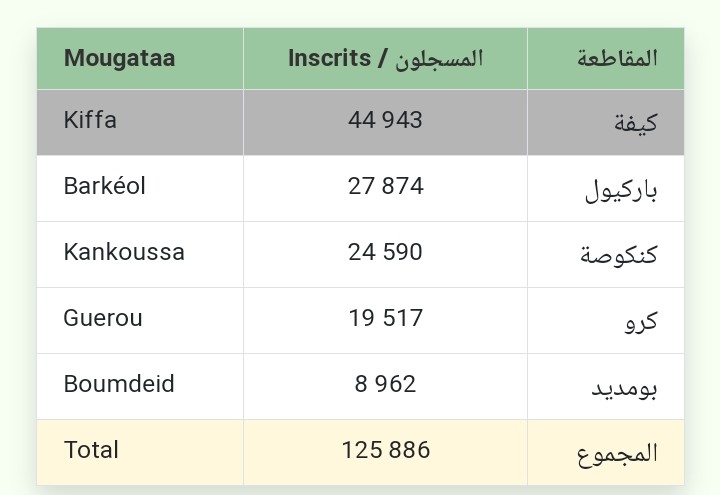This screenshot has width=720, height=495.
Task: Click the Inscrits column header
Action: tap(385, 58)
